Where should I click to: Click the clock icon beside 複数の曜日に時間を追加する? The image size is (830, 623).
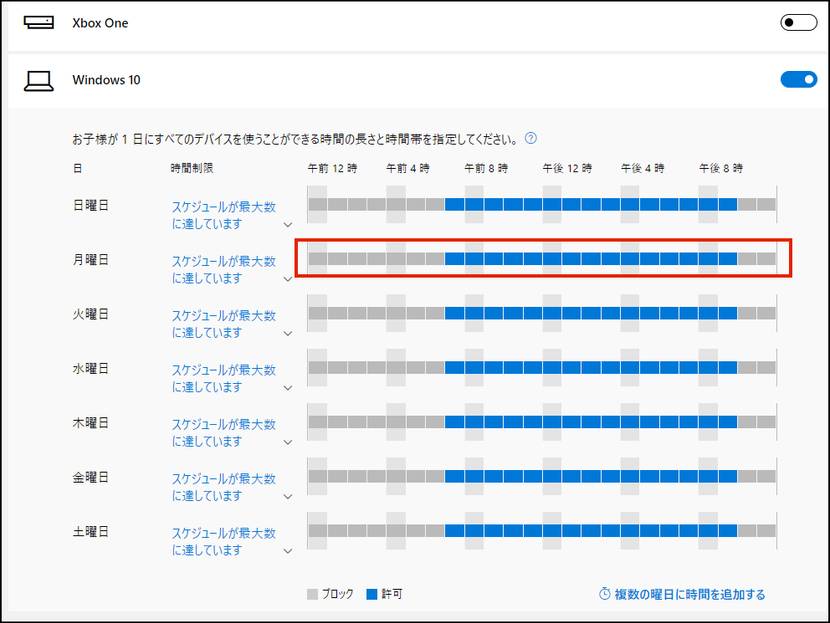click(605, 593)
